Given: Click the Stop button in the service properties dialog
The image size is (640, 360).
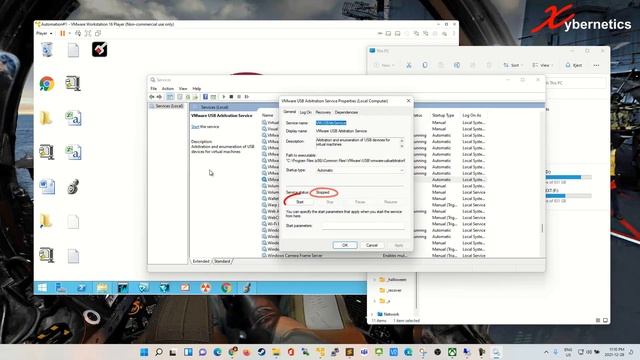Looking at the screenshot, I should (x=330, y=202).
